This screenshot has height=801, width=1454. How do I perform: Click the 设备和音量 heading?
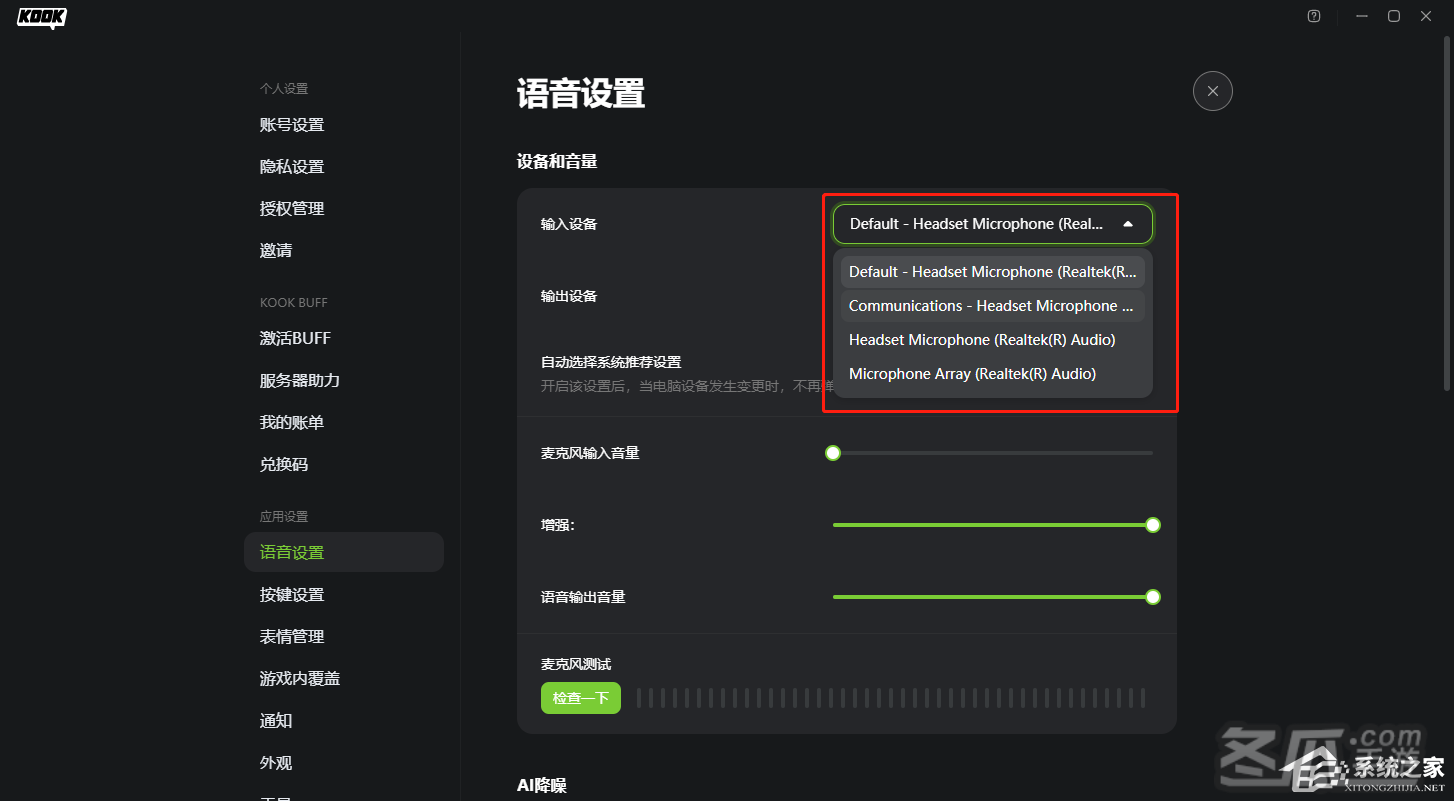pyautogui.click(x=557, y=161)
